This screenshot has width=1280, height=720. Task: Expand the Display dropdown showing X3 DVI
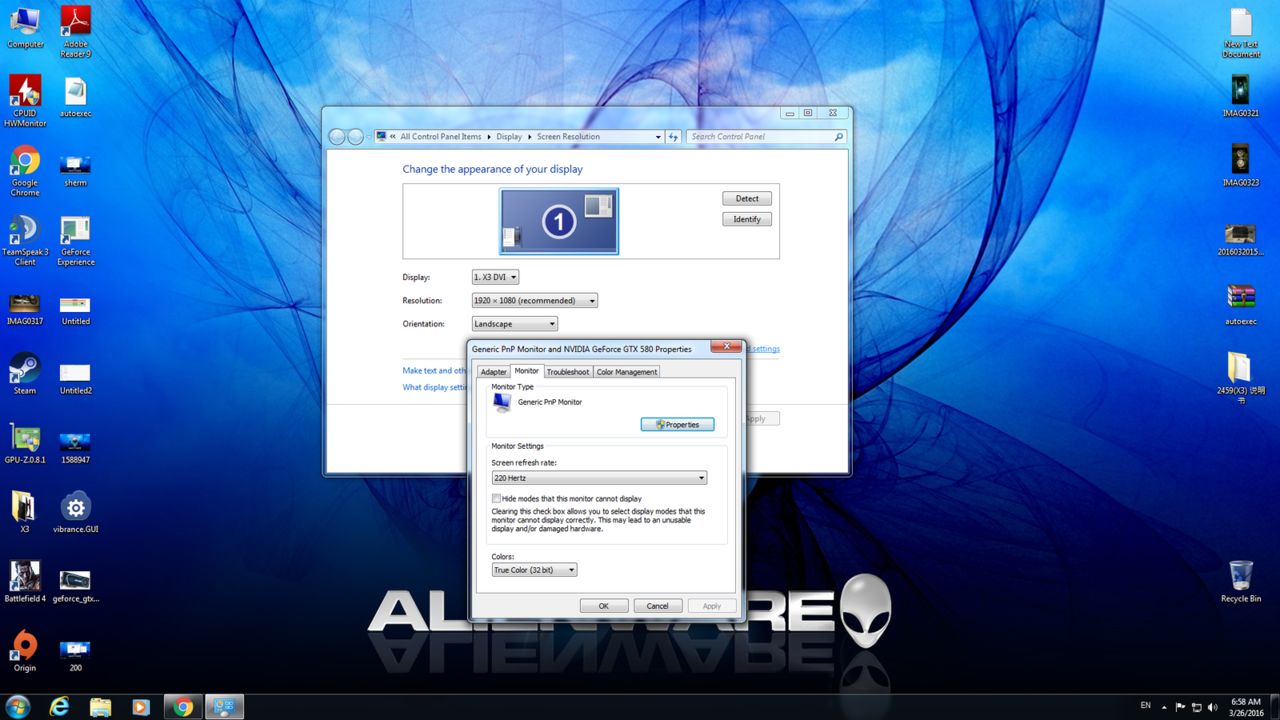495,277
